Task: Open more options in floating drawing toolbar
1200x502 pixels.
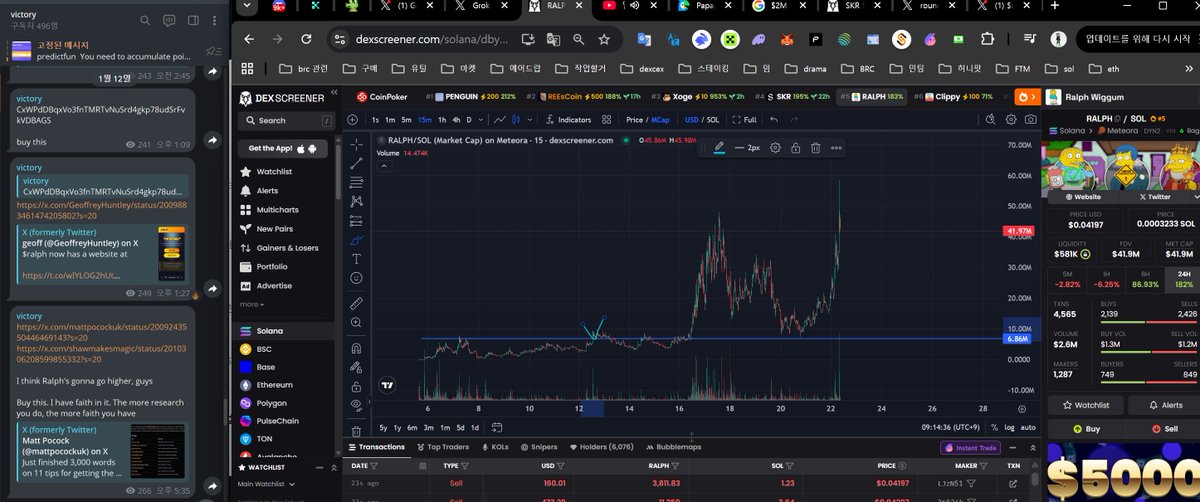Action: (x=836, y=147)
